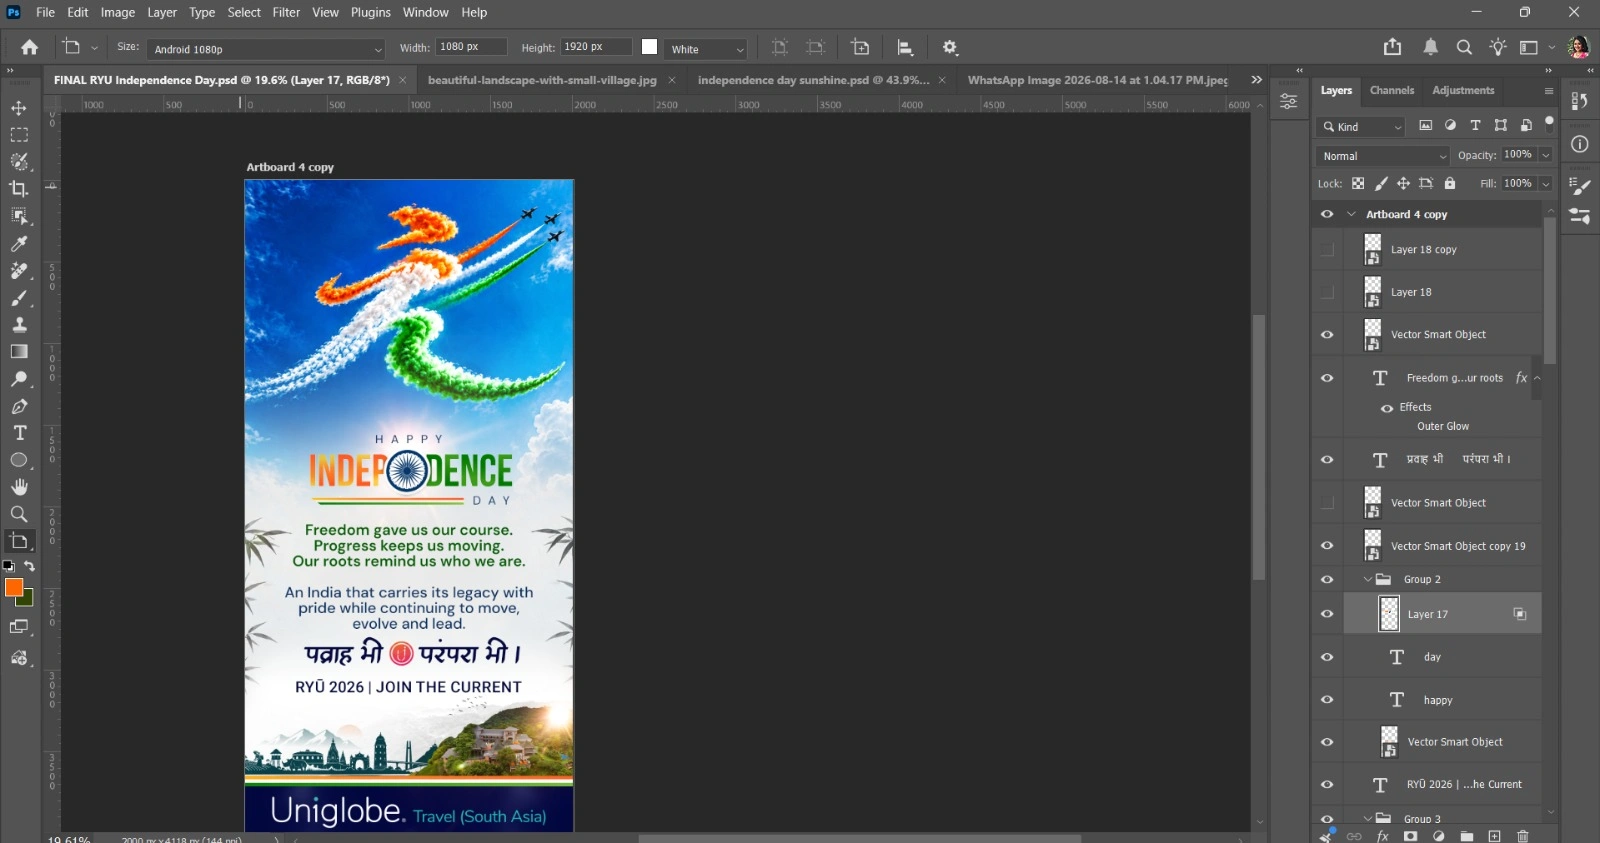Switch to the Channels tab

coord(1392,90)
